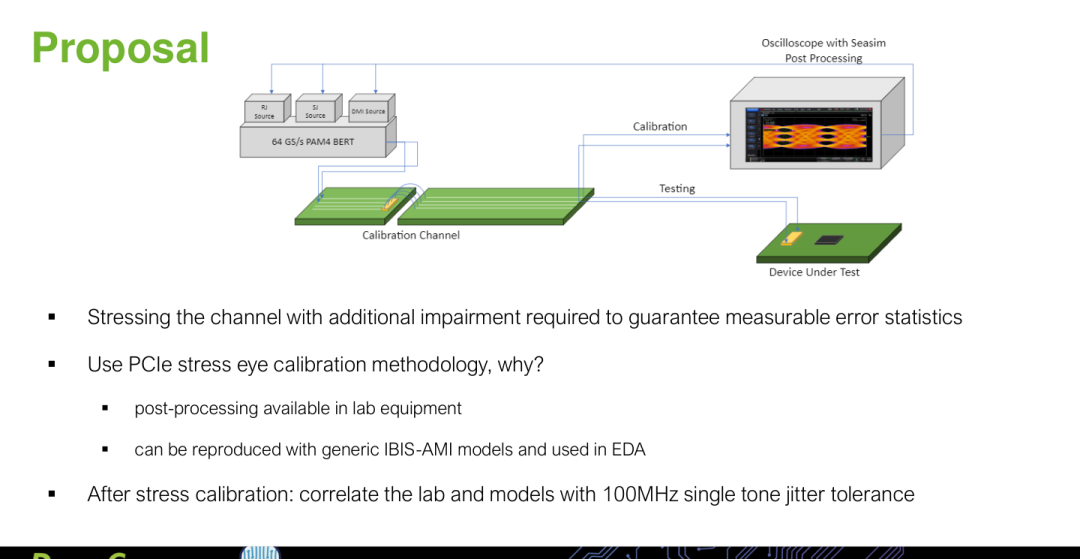
Task: Click the 'Testing' arrow label
Action: pos(677,188)
